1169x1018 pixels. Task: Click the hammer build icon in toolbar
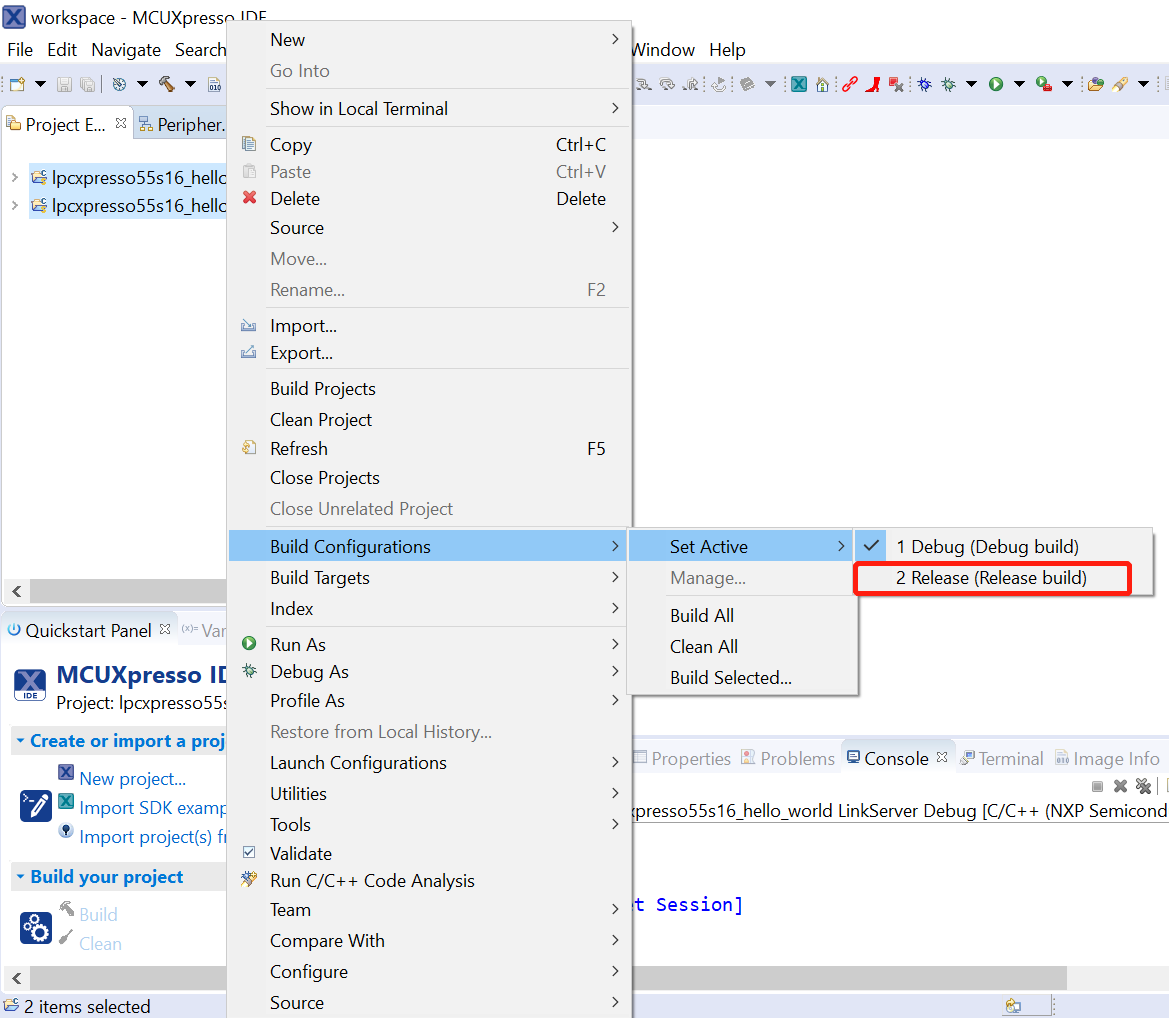point(166,85)
